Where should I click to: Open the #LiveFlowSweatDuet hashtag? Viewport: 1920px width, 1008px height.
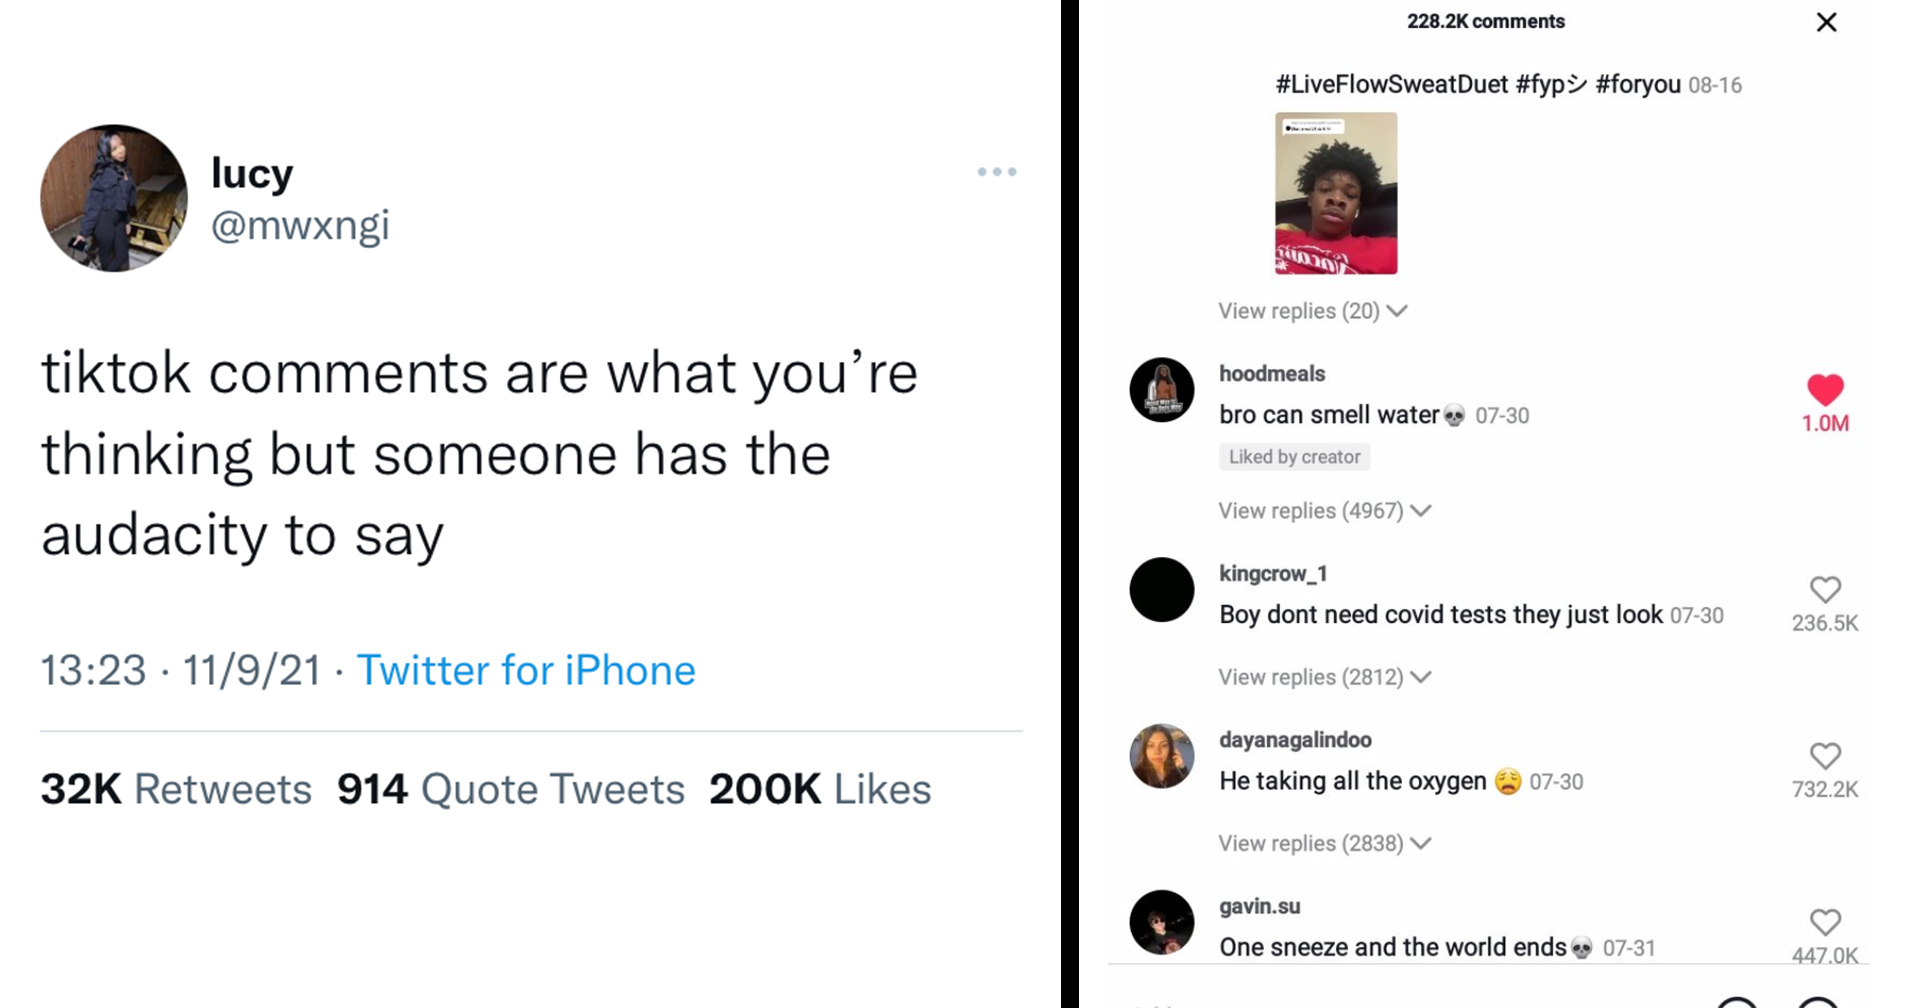[1391, 84]
